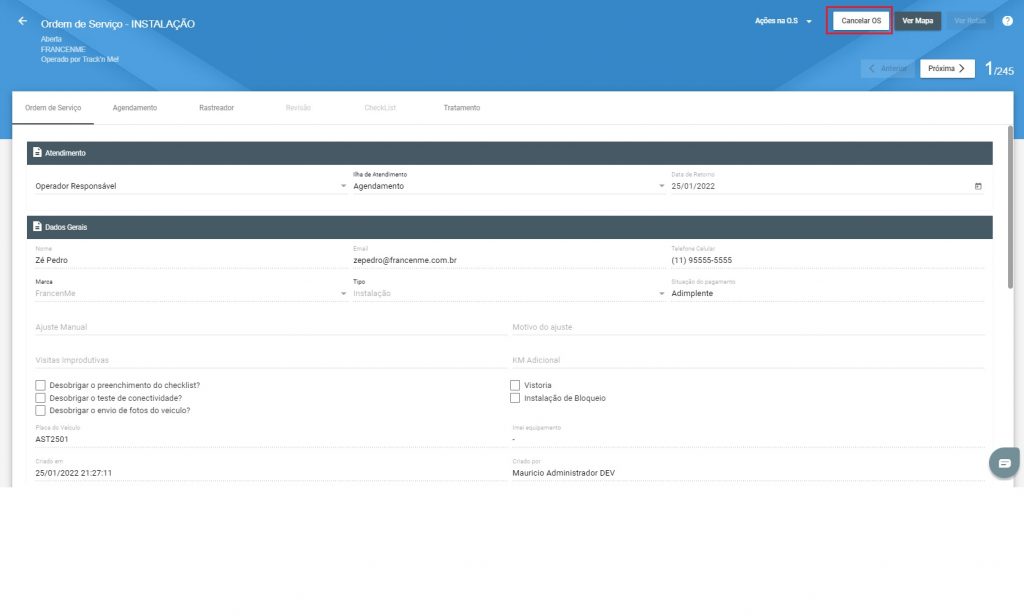Click the vertical scrollbar of the page
The height and width of the screenshot is (616, 1024).
pos(1010,207)
